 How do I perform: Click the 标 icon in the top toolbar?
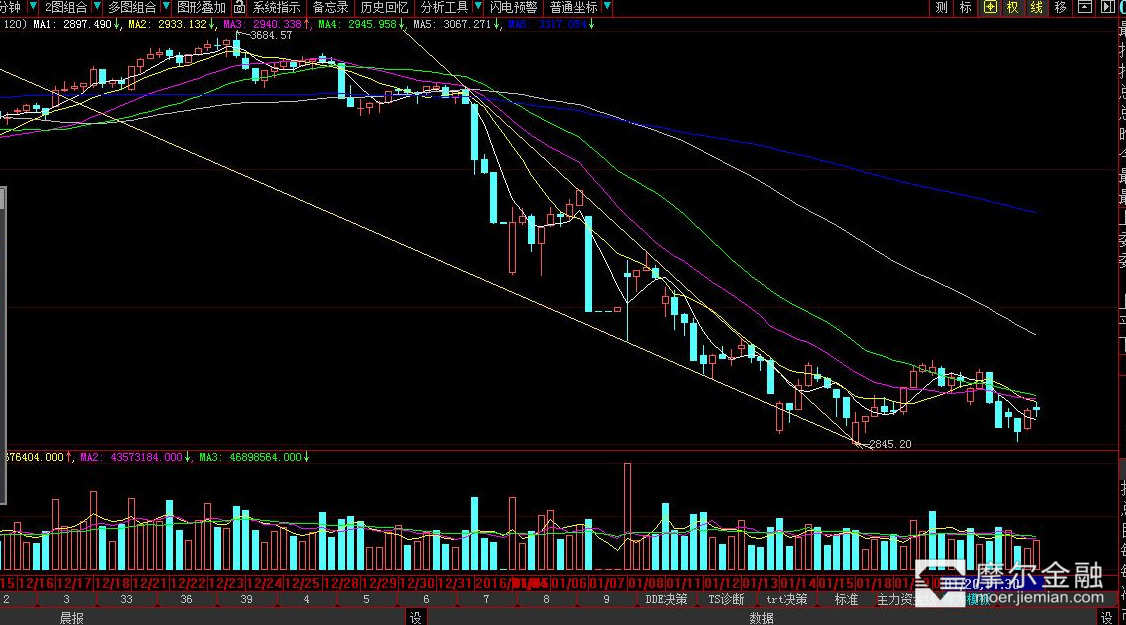click(x=965, y=8)
